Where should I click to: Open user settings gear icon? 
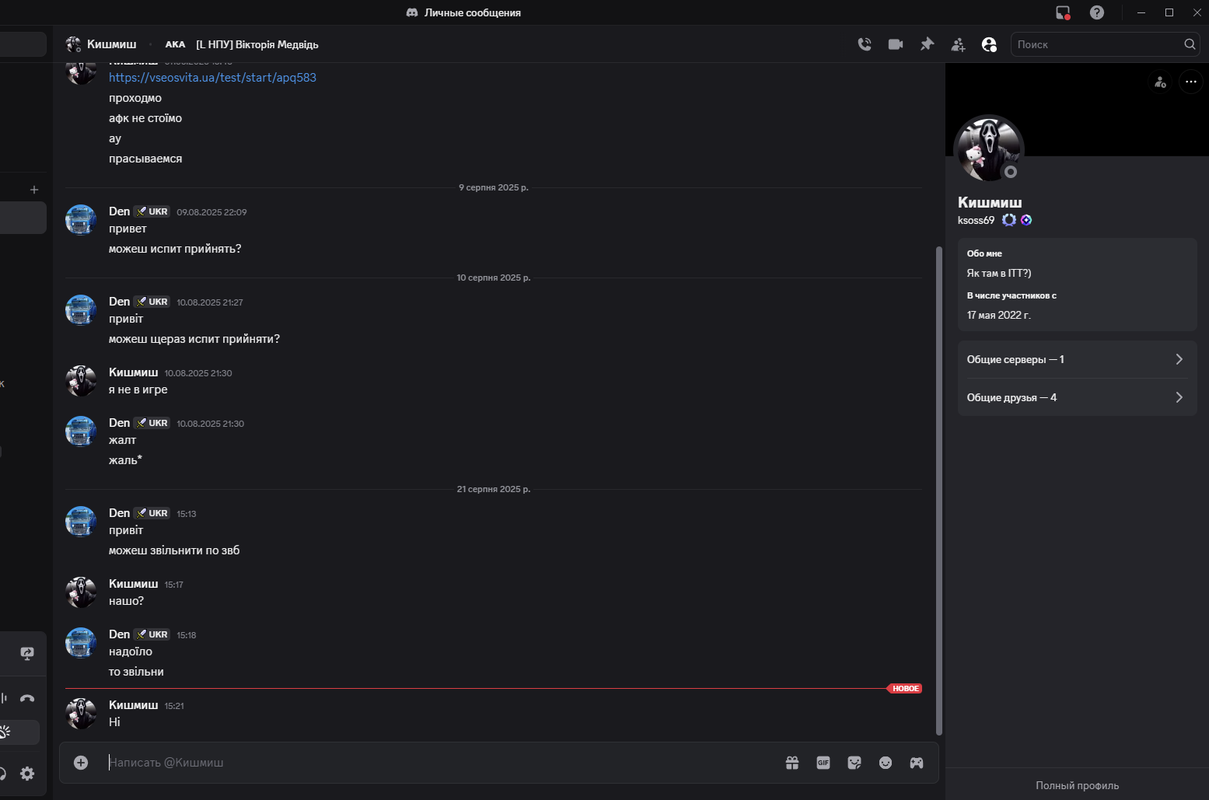(27, 773)
